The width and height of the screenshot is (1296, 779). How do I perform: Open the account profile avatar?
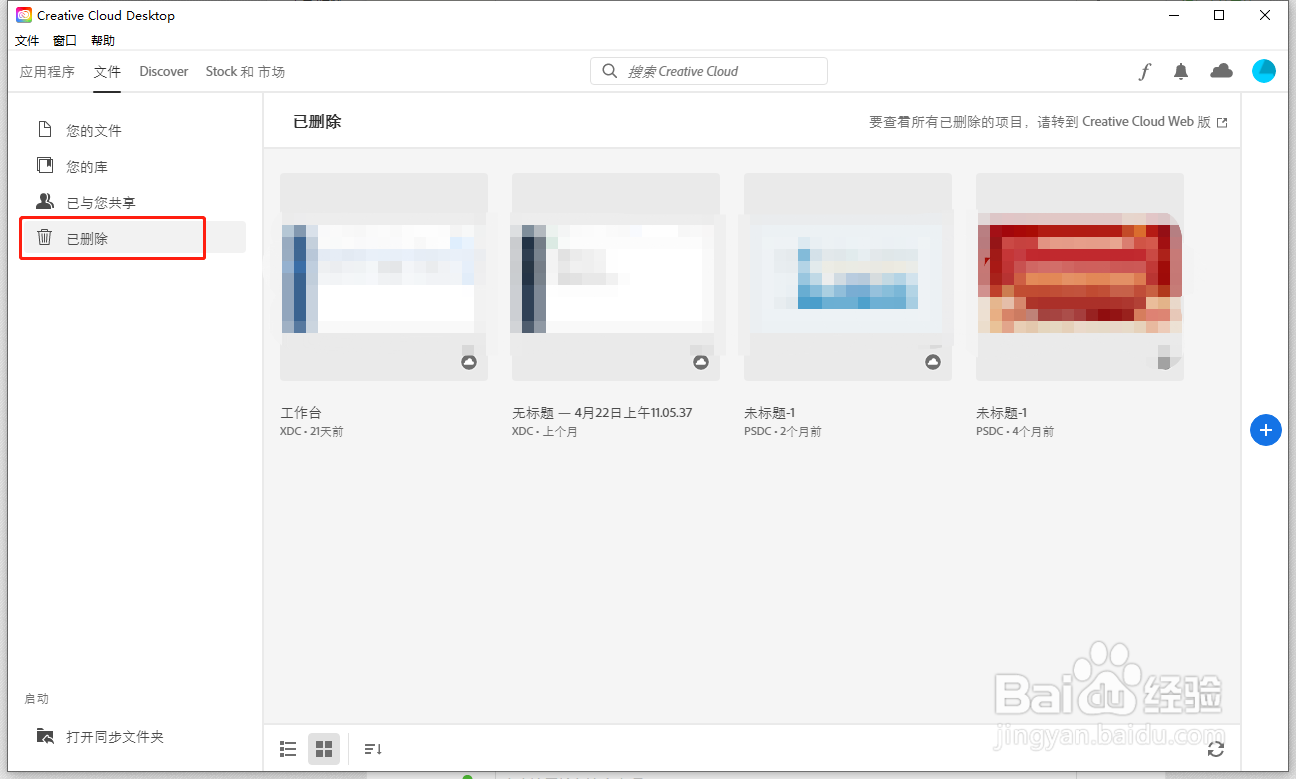pyautogui.click(x=1264, y=71)
